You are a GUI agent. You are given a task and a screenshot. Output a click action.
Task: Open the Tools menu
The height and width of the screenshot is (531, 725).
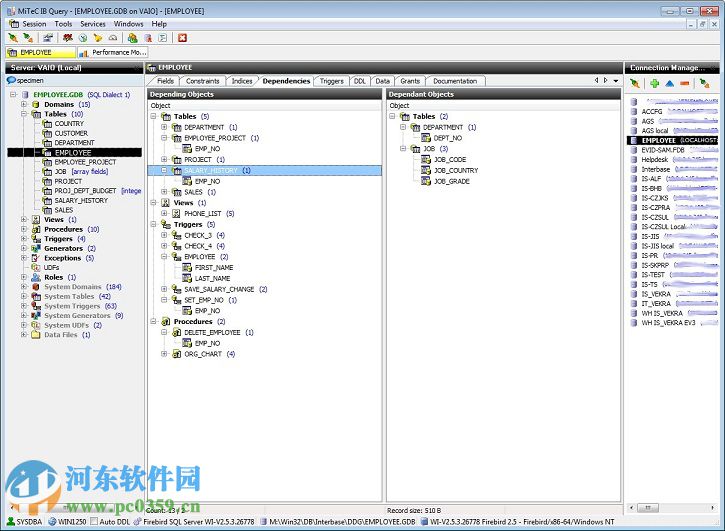tap(63, 24)
